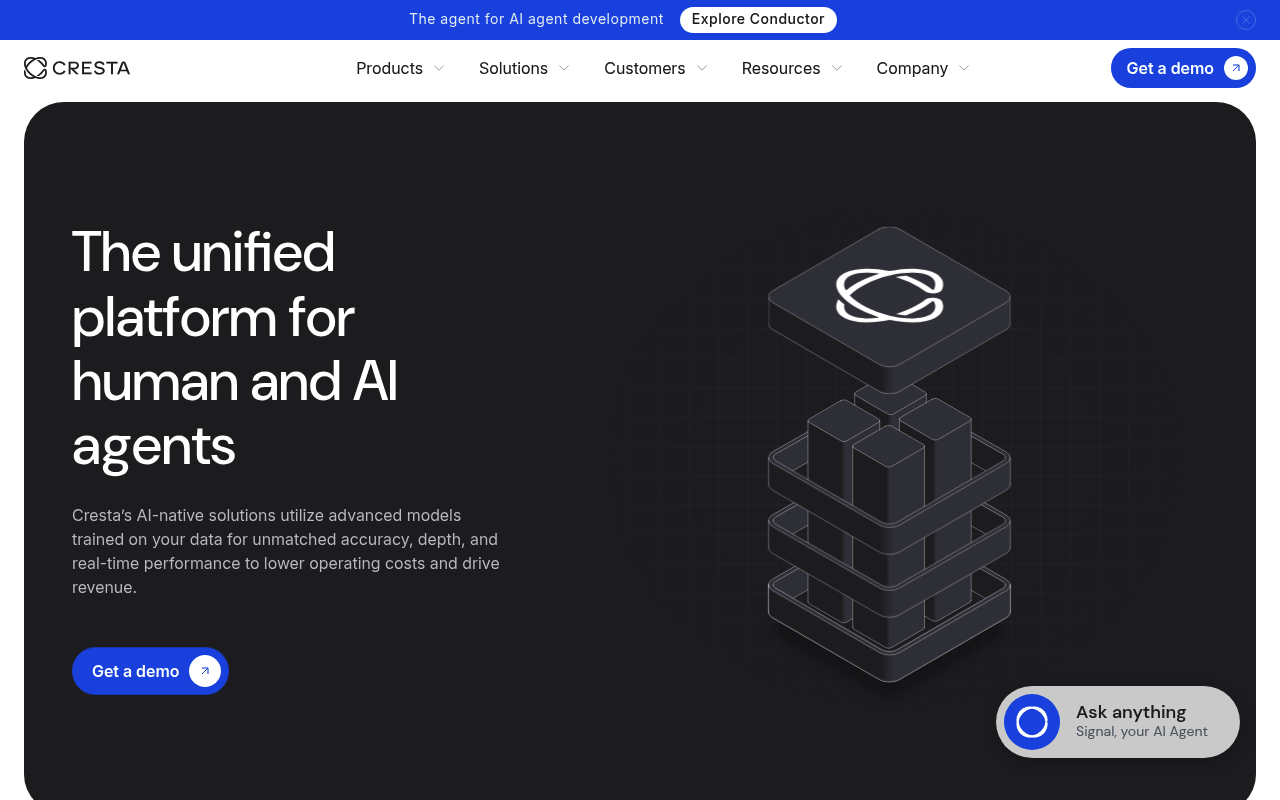Click Get a demo in the header
The height and width of the screenshot is (800, 1280).
coord(1183,68)
